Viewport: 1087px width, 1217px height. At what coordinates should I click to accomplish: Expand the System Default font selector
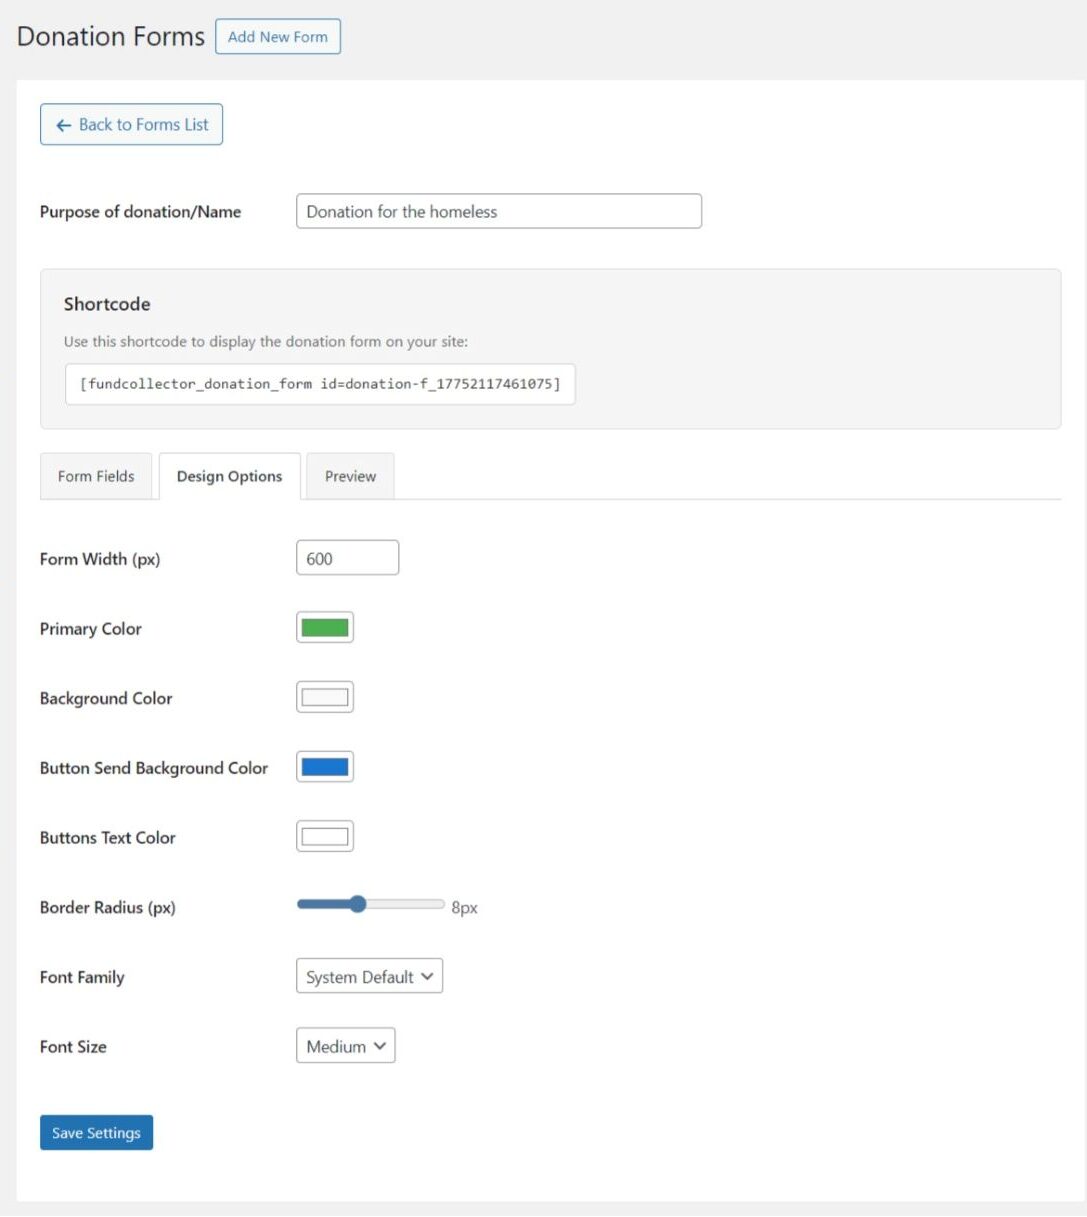point(368,976)
